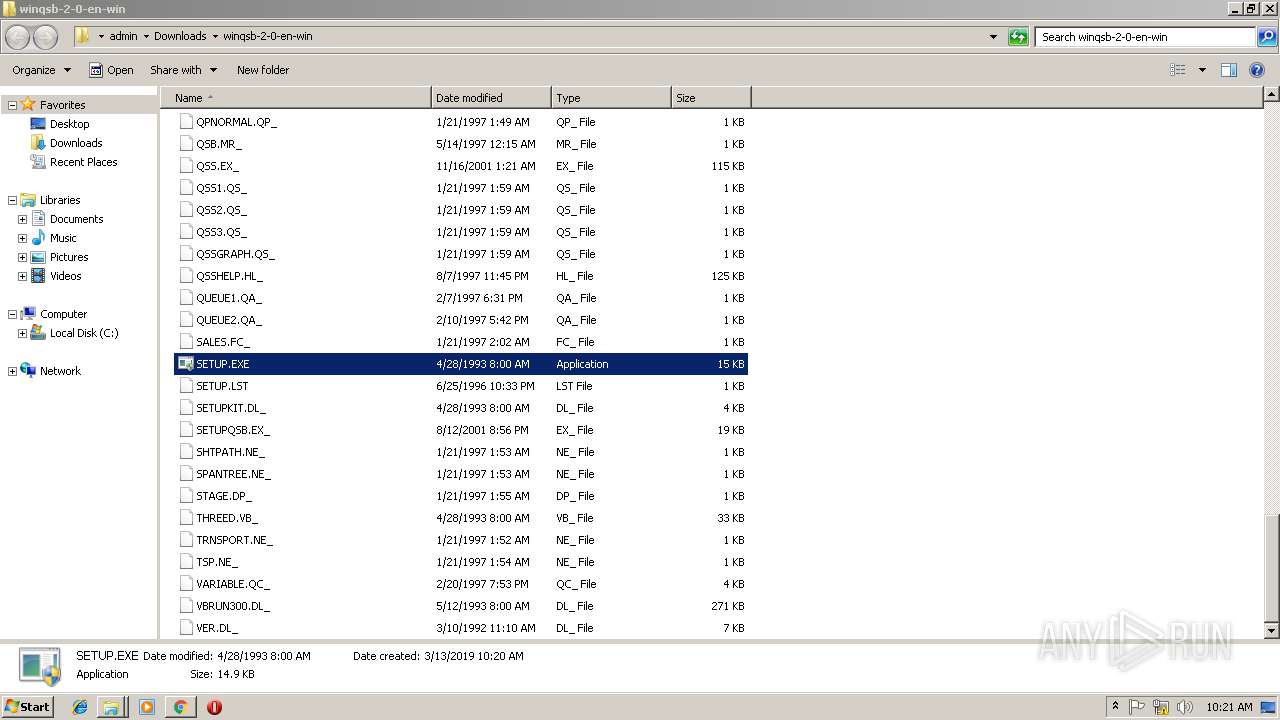1280x720 pixels.
Task: Sort by the Name column header
Action: pyautogui.click(x=295, y=98)
